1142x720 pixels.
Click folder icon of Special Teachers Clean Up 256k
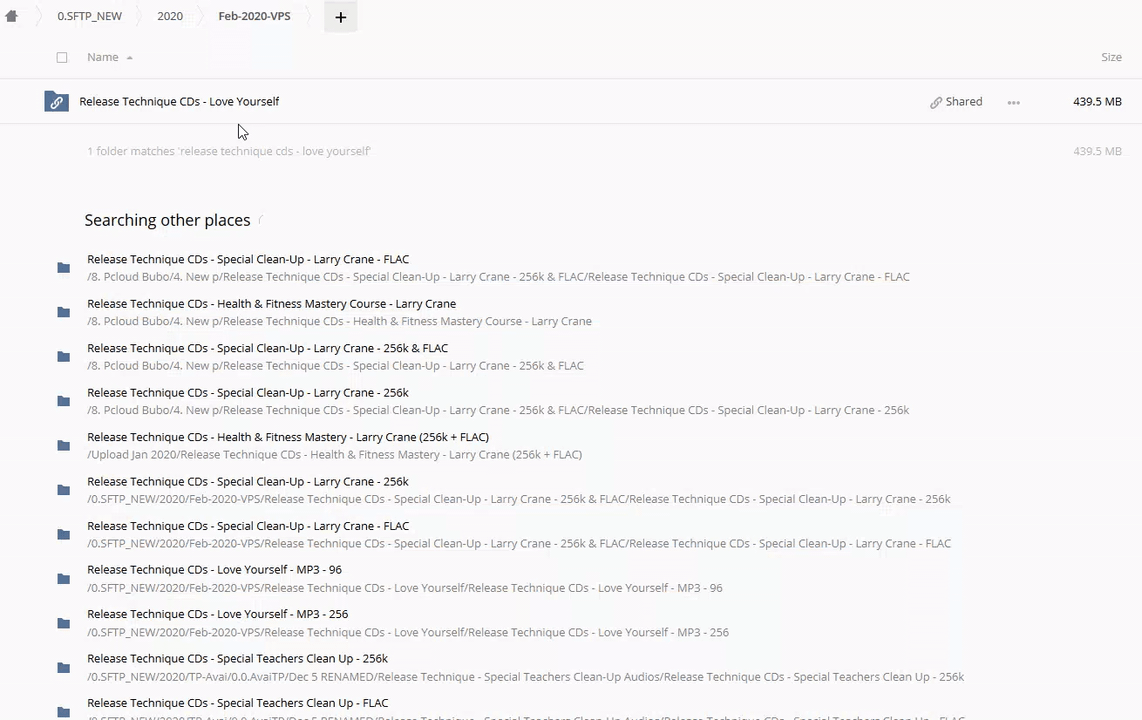(63, 668)
